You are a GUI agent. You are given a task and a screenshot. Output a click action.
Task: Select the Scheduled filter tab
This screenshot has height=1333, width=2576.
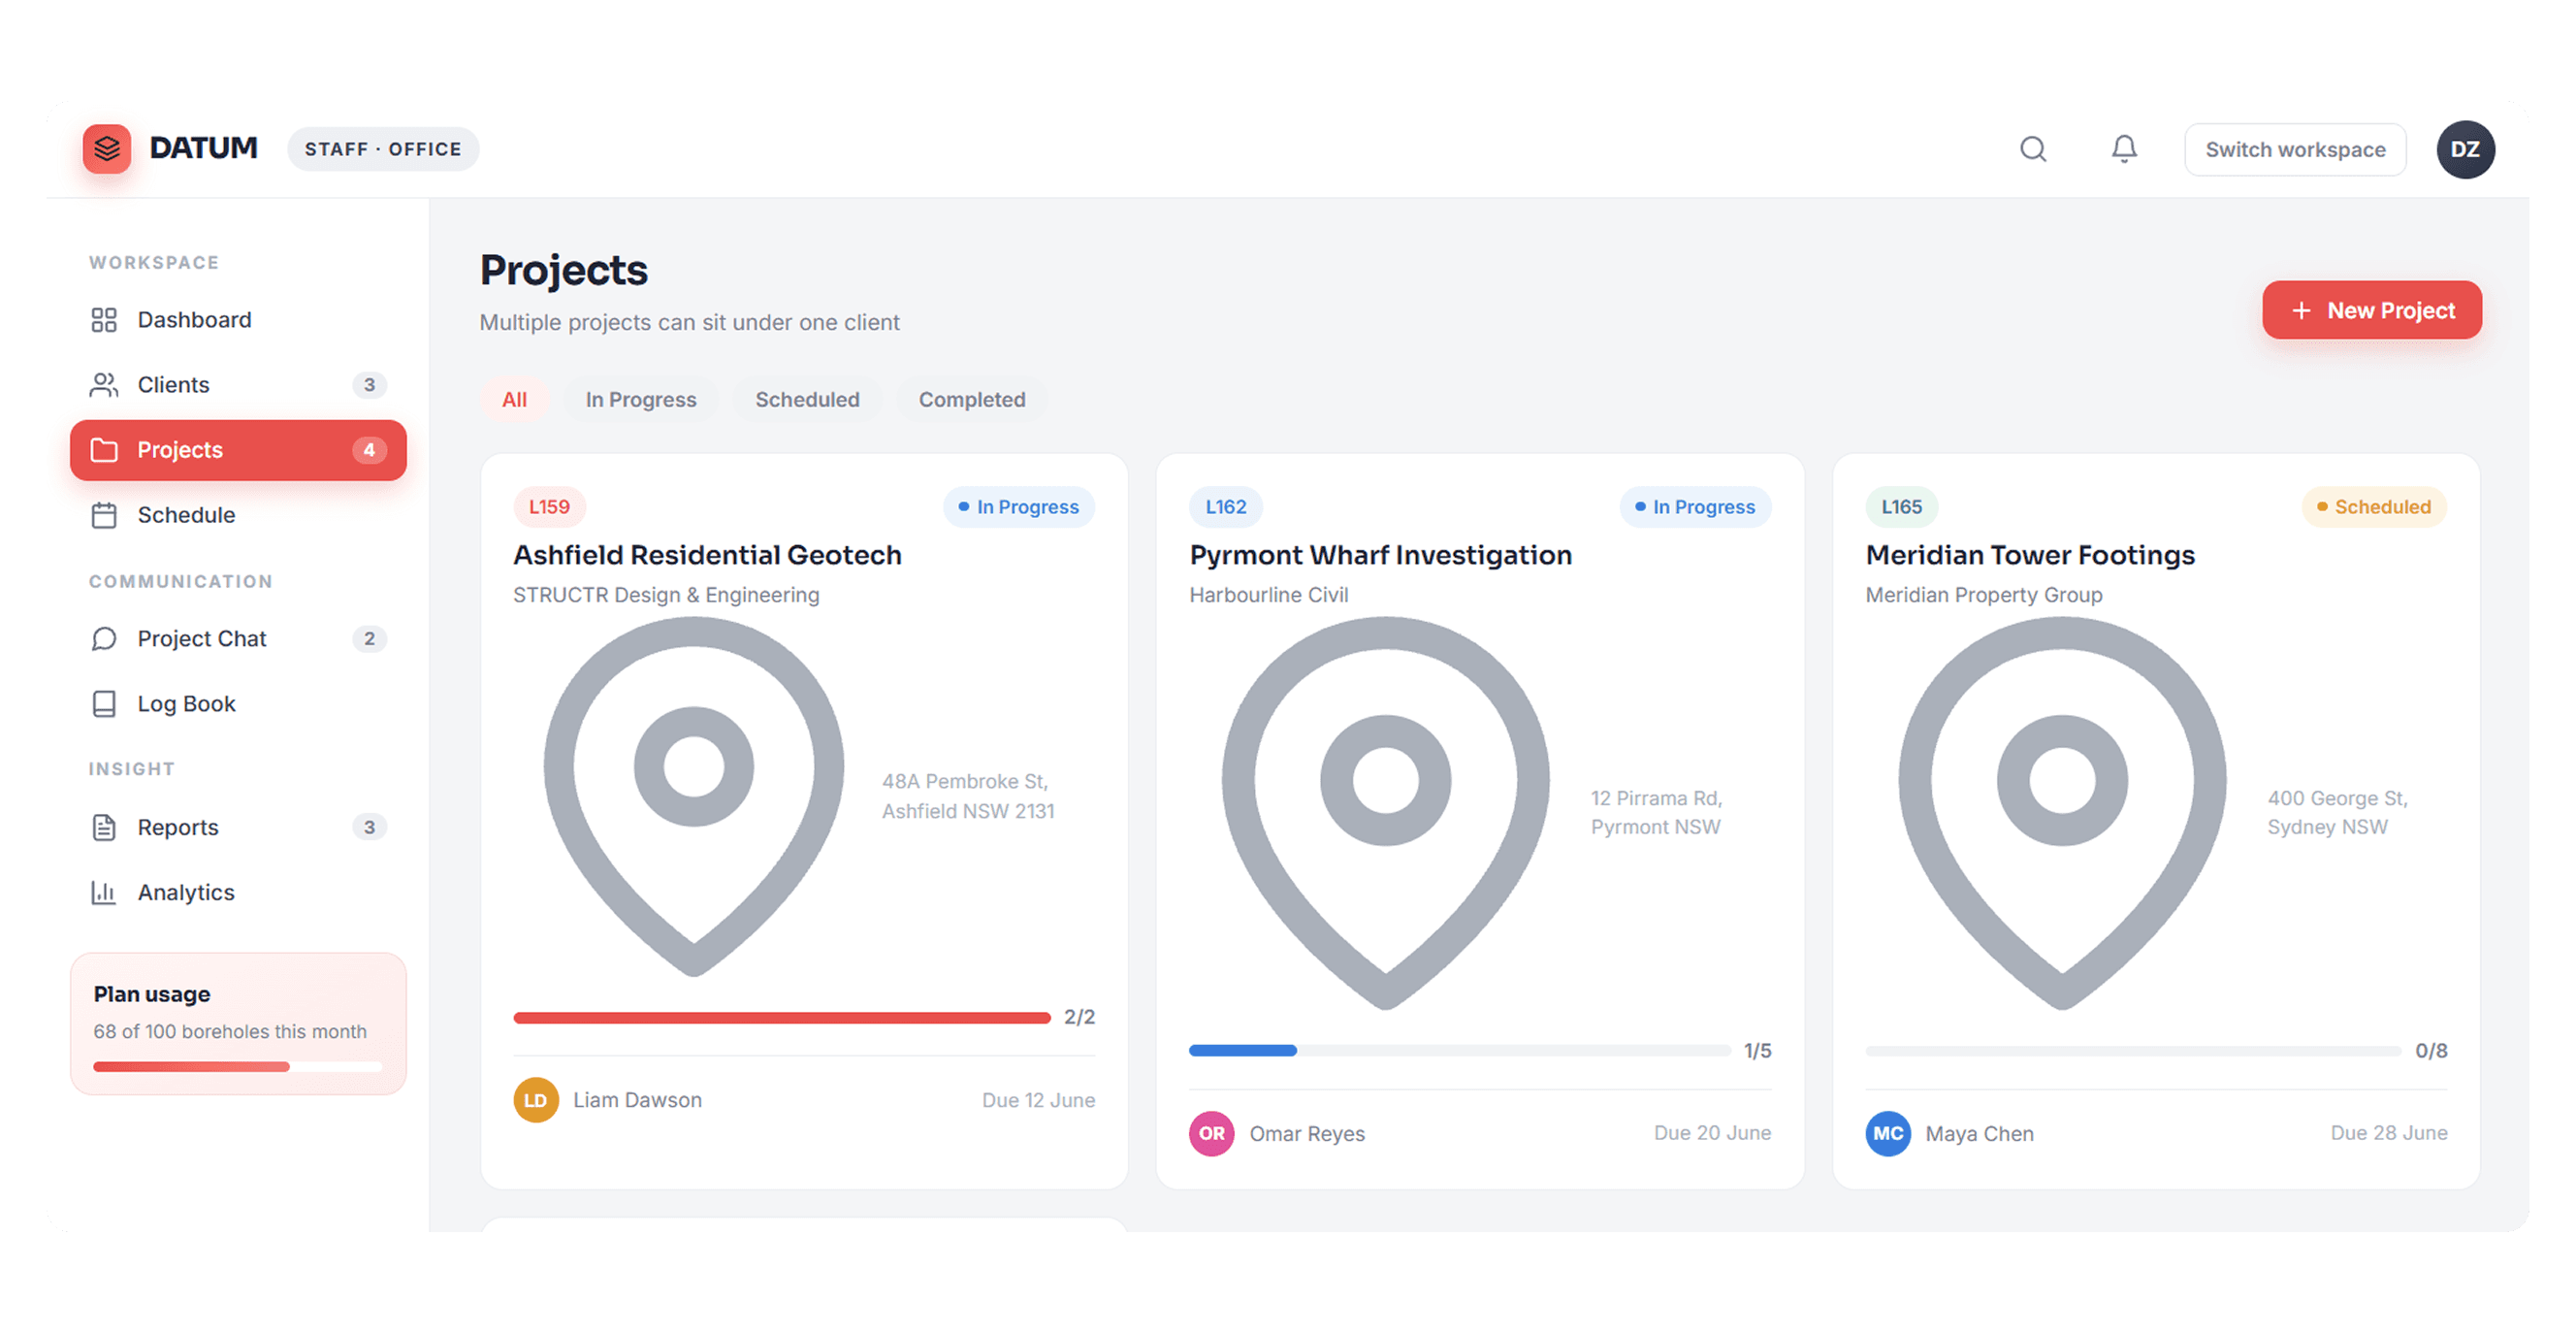click(807, 400)
